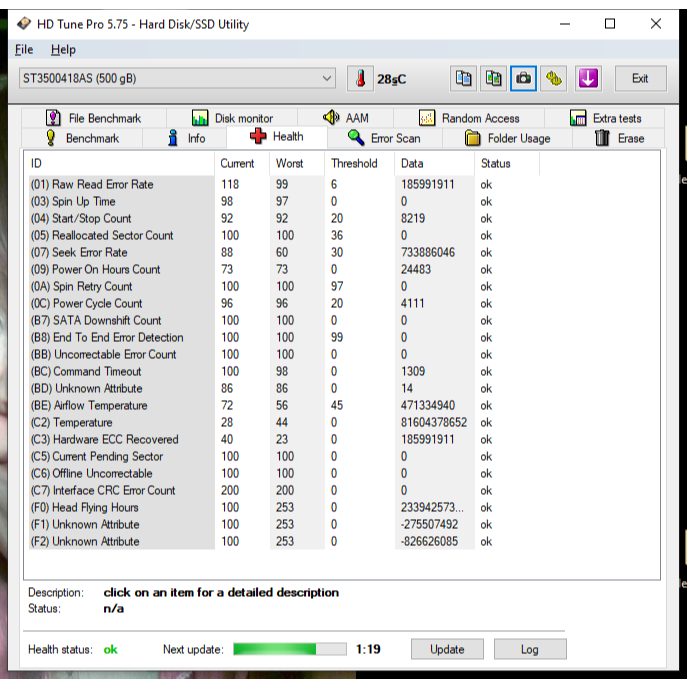Sort by the Threshold column header
687x687 pixels.
pyautogui.click(x=354, y=163)
